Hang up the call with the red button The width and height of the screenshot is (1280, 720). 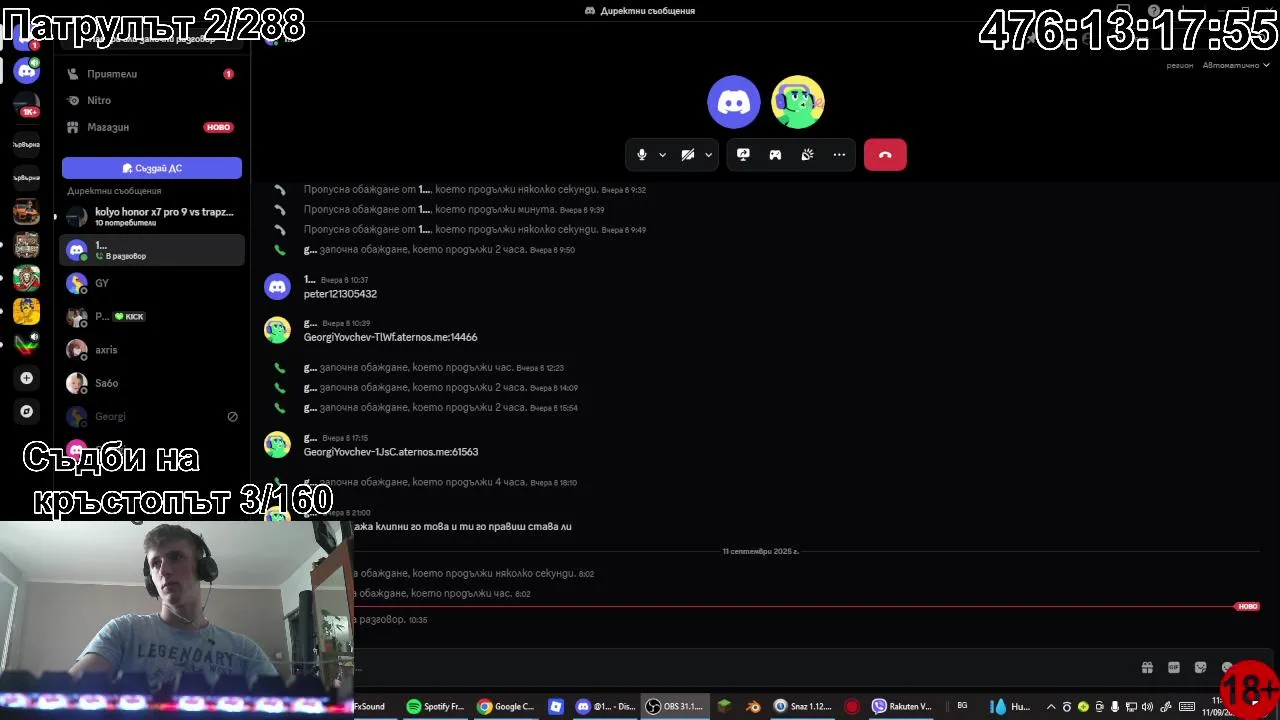[885, 155]
